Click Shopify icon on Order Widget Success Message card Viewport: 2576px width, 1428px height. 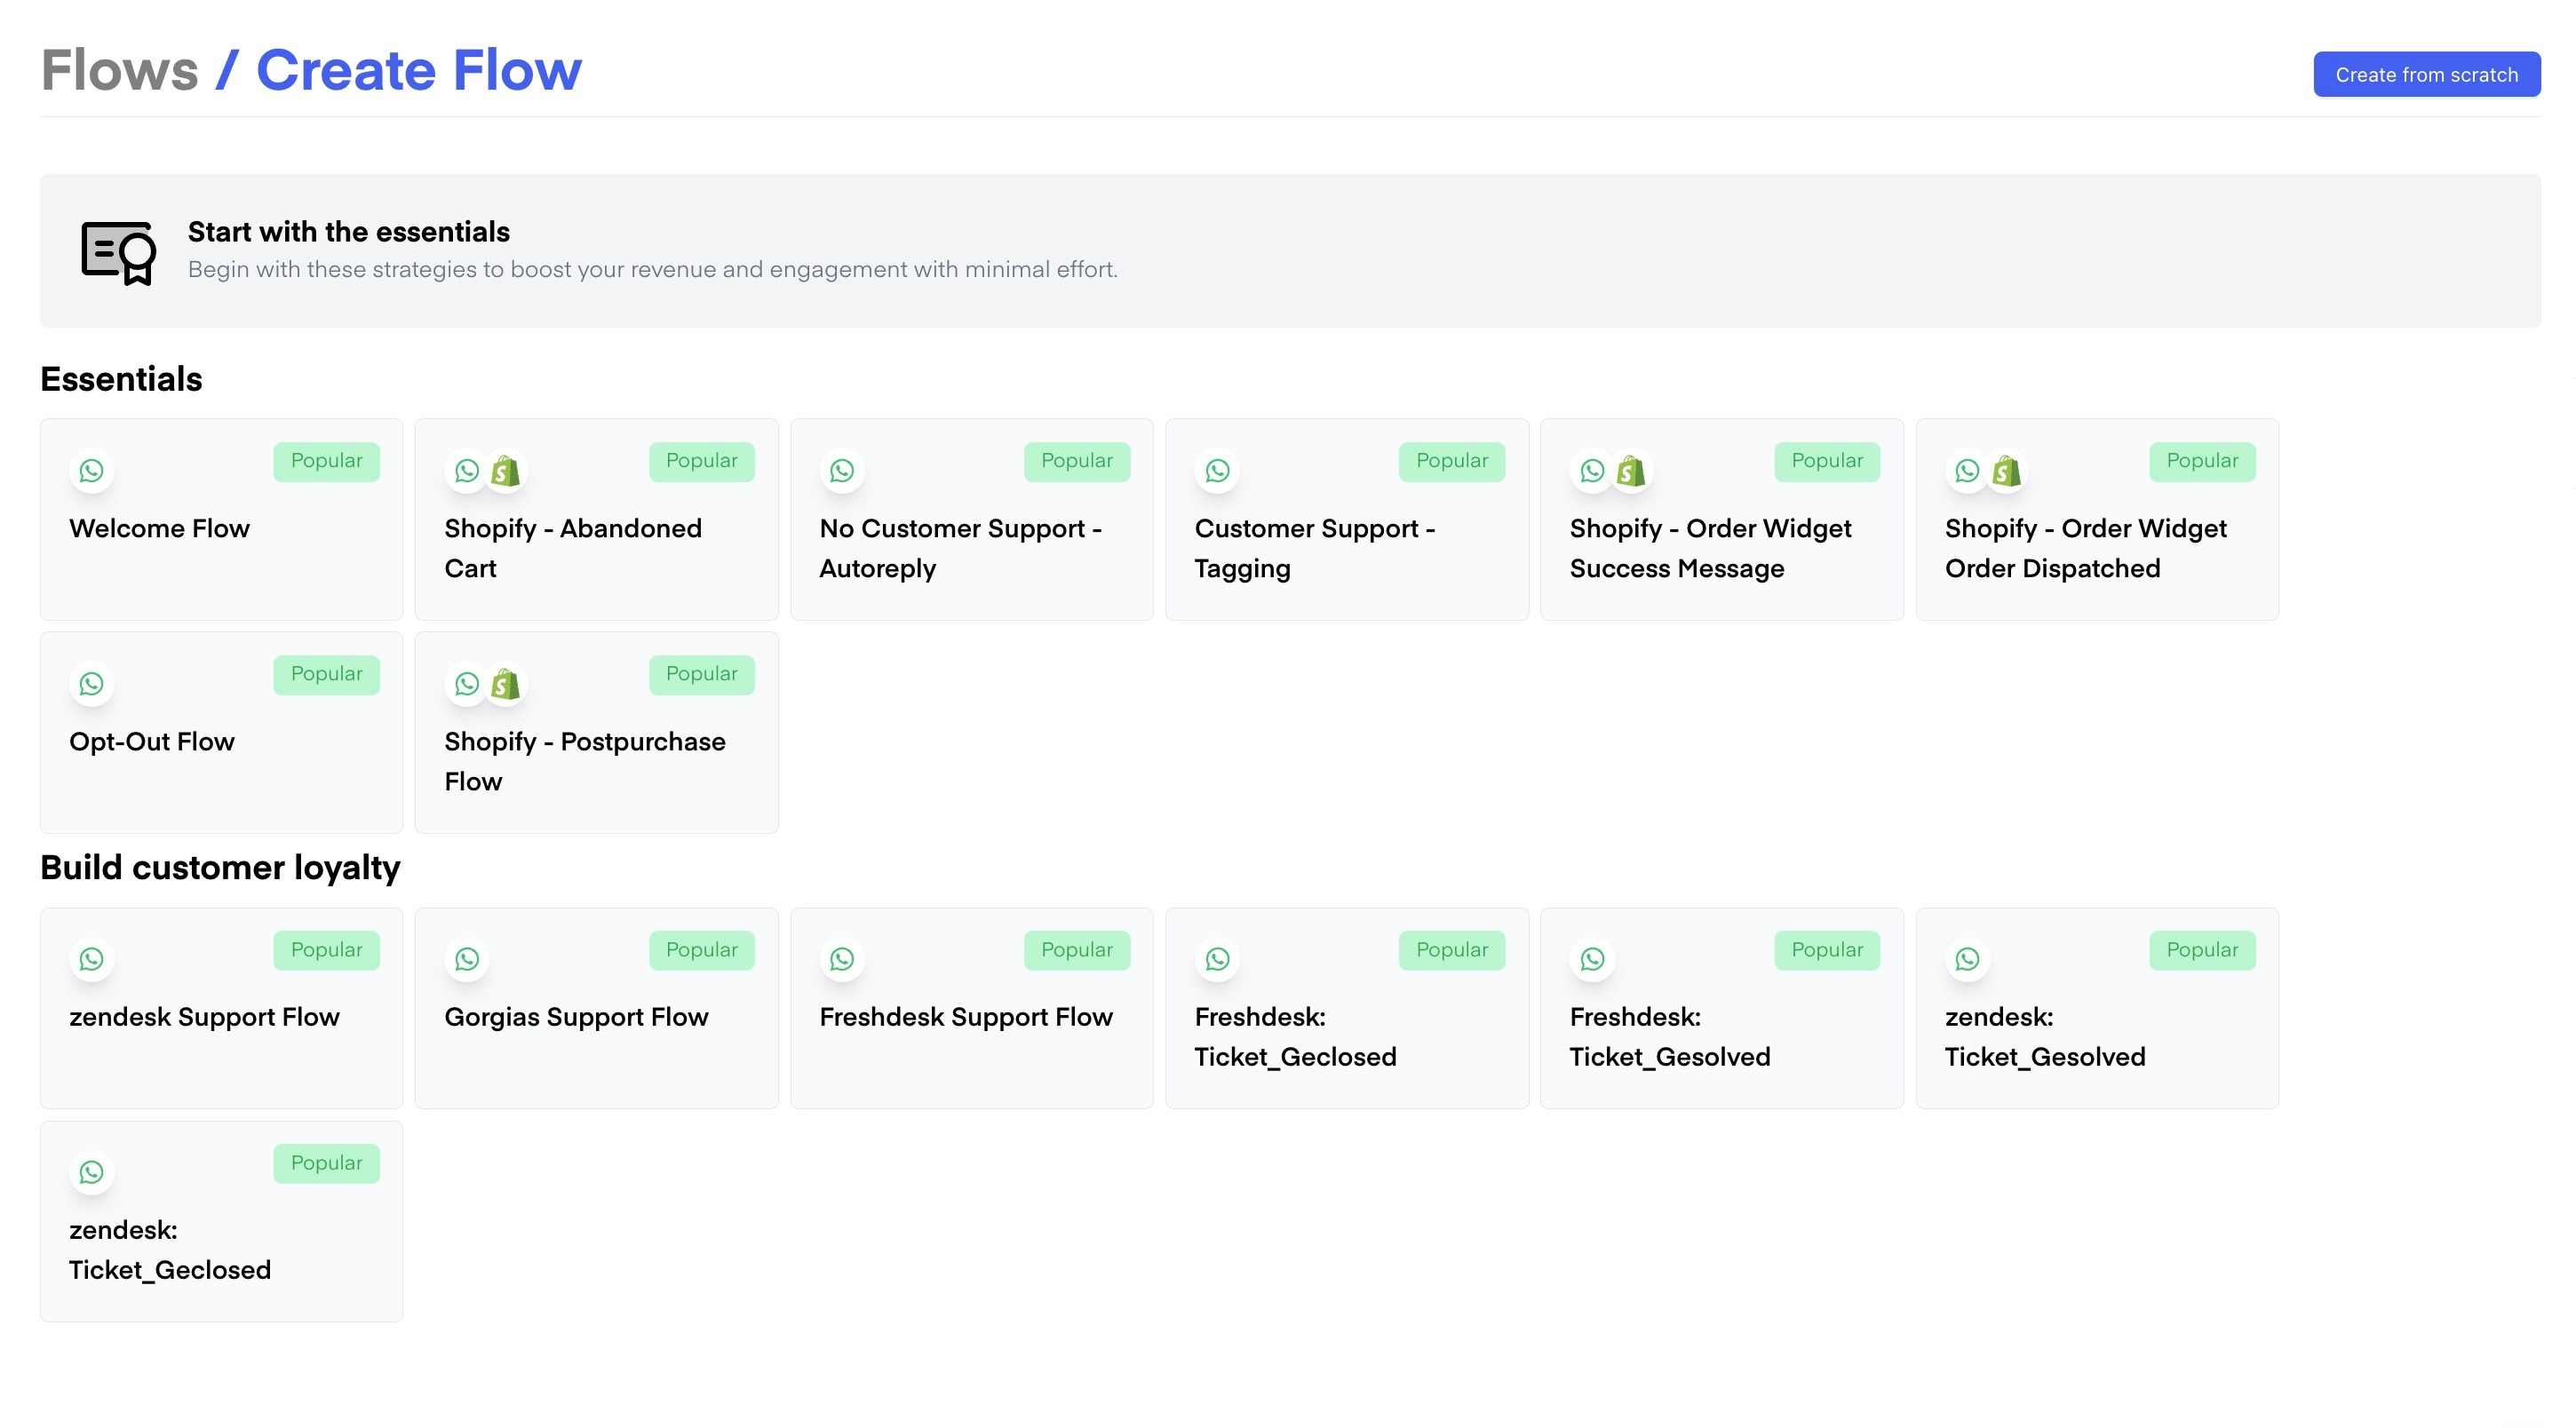[1631, 470]
